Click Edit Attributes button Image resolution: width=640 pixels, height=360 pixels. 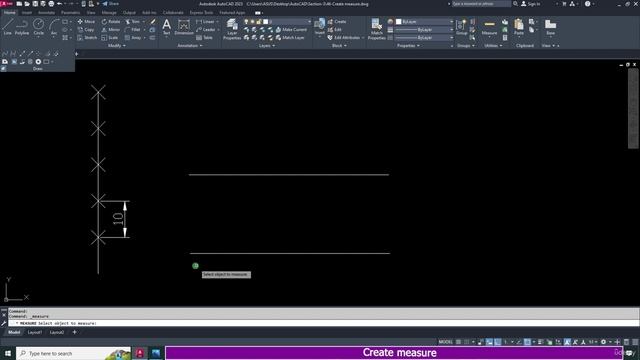[344, 38]
